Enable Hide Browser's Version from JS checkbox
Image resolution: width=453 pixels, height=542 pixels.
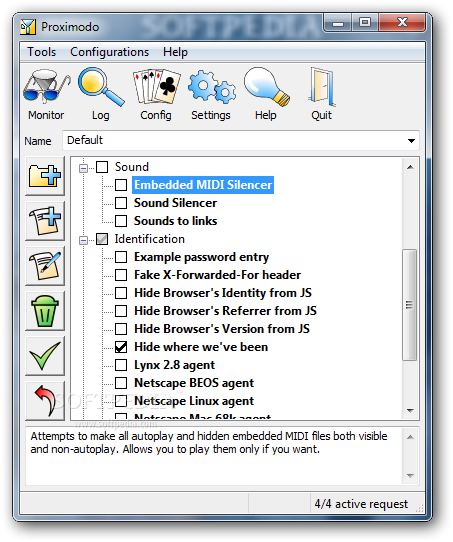point(121,329)
